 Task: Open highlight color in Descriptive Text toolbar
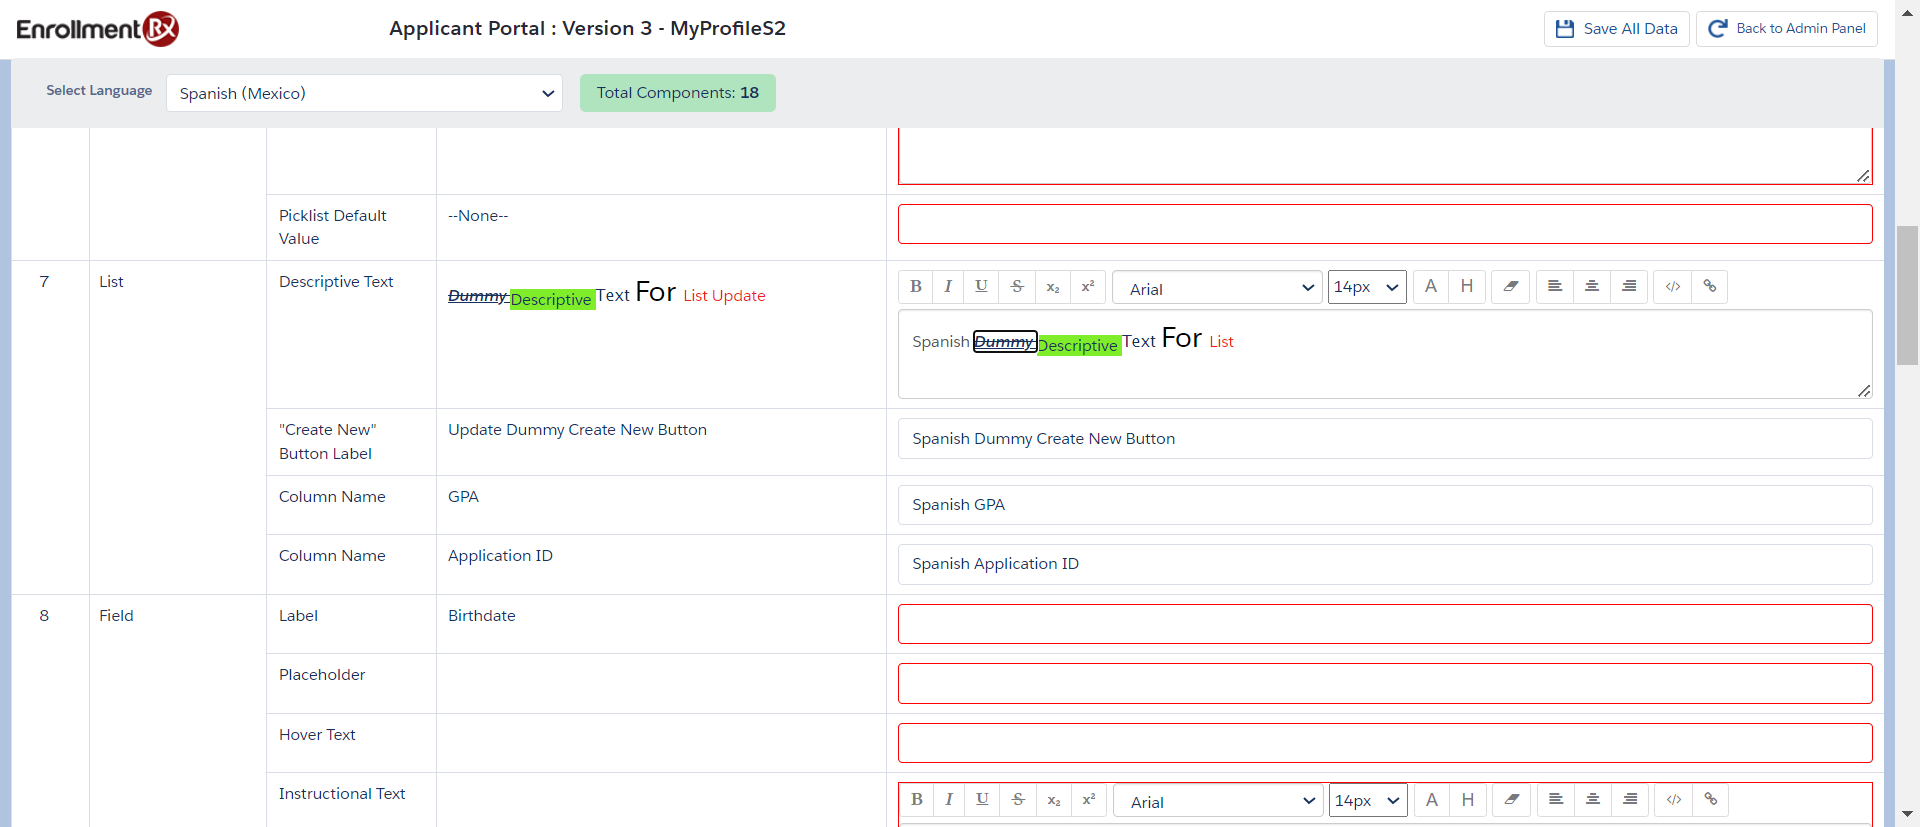click(x=1467, y=287)
